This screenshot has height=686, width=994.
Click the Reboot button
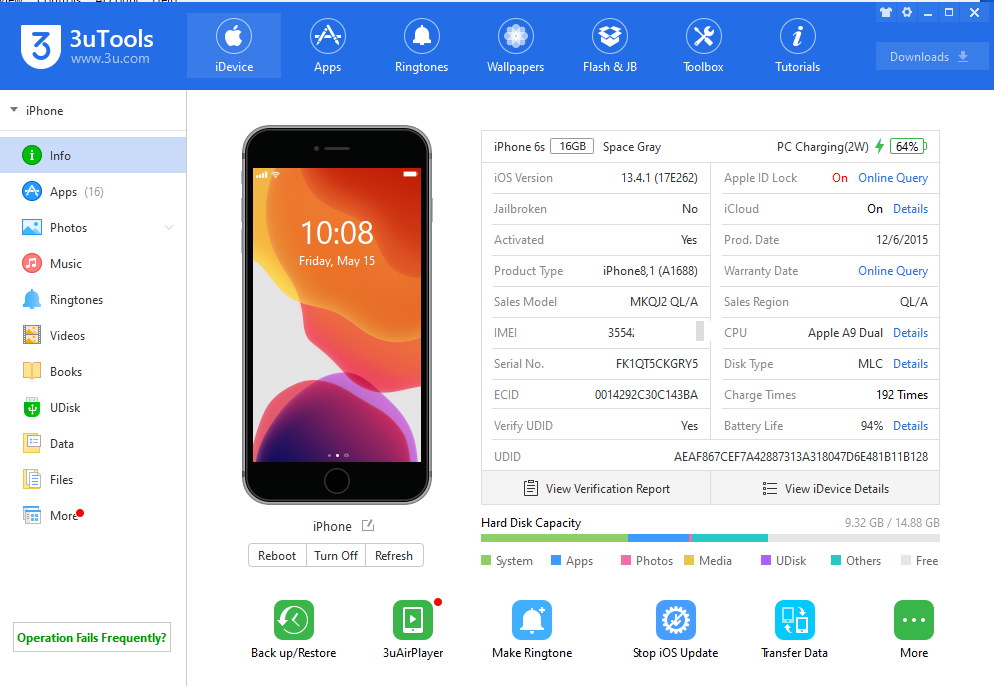[x=277, y=555]
